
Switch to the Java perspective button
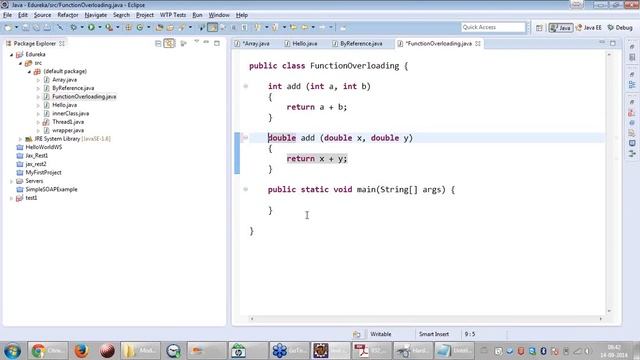tap(560, 28)
